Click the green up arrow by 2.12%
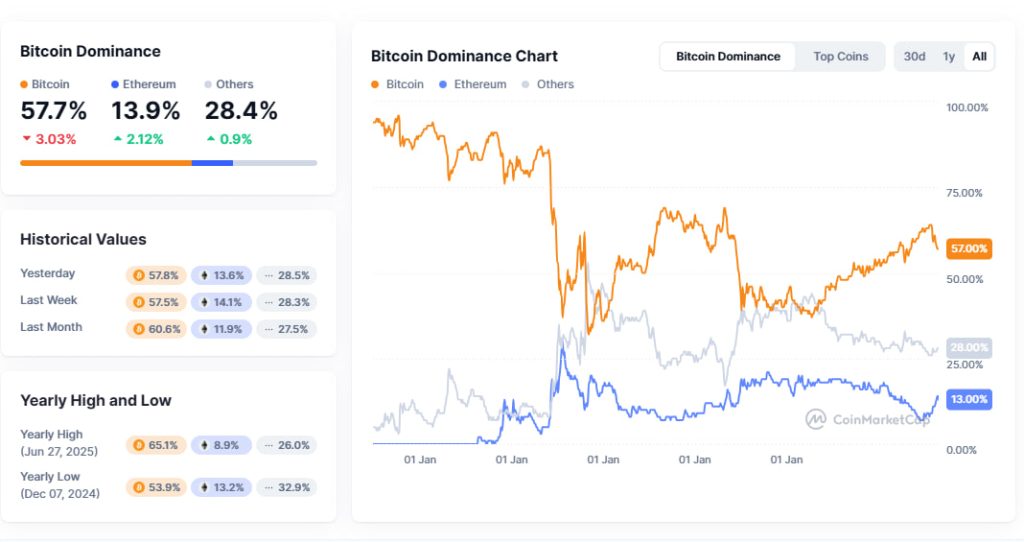The image size is (1024, 542). point(118,139)
